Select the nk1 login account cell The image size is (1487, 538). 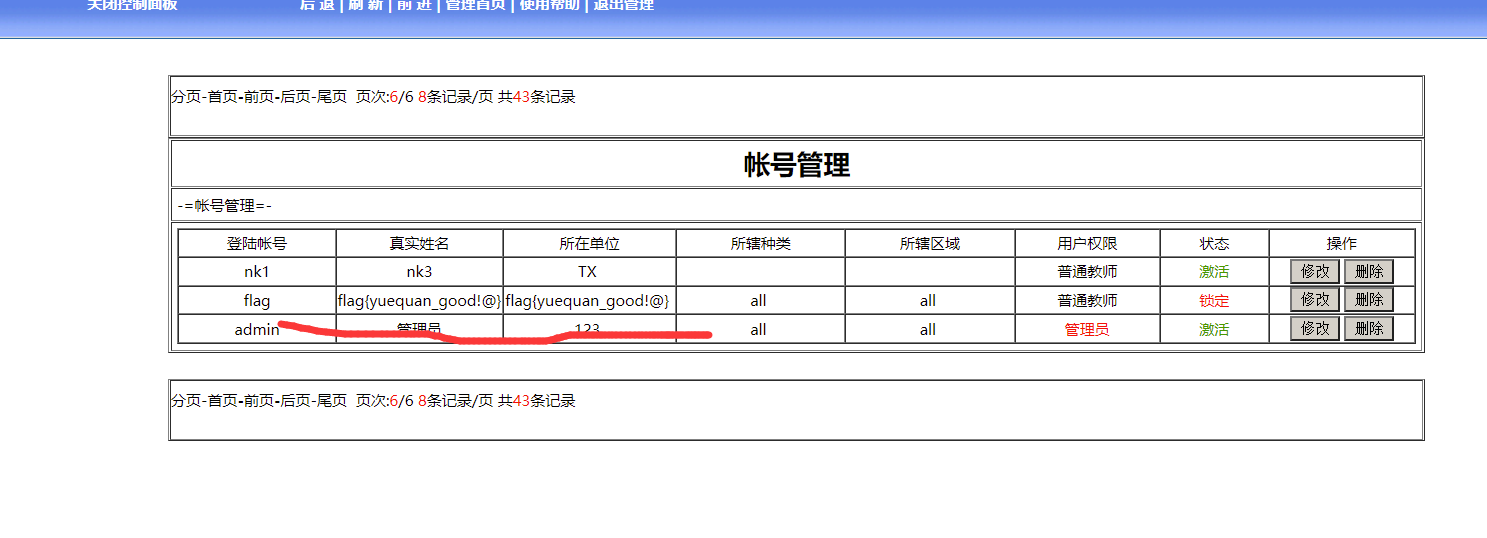point(257,272)
